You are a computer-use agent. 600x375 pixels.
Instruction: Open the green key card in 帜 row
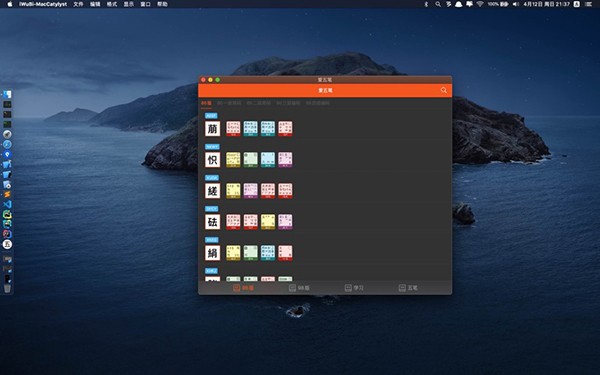point(251,160)
